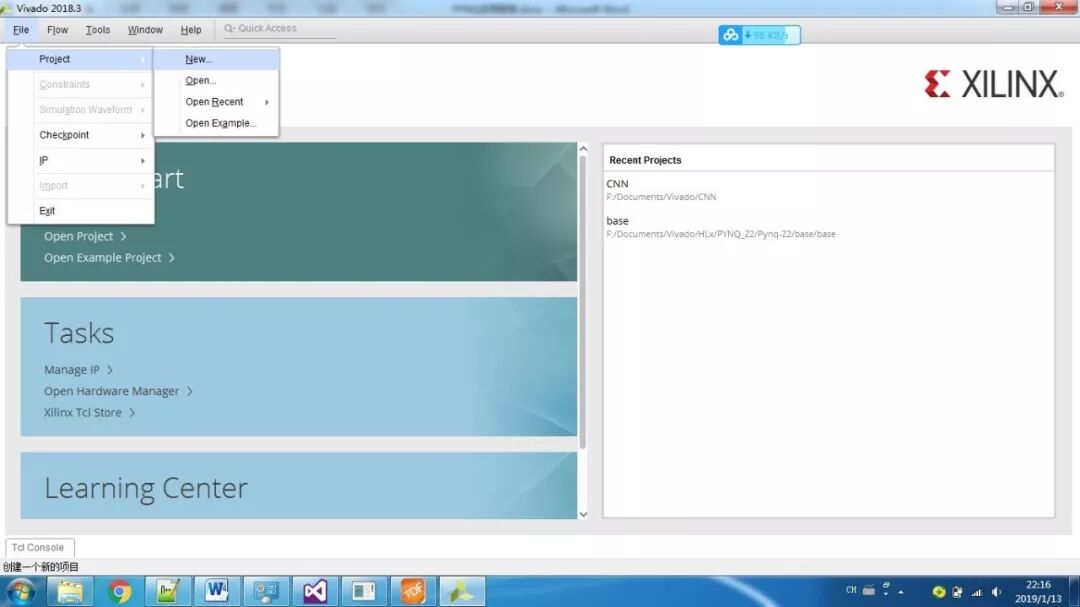
Task: Click the scroll down arrow of start page
Action: [583, 514]
